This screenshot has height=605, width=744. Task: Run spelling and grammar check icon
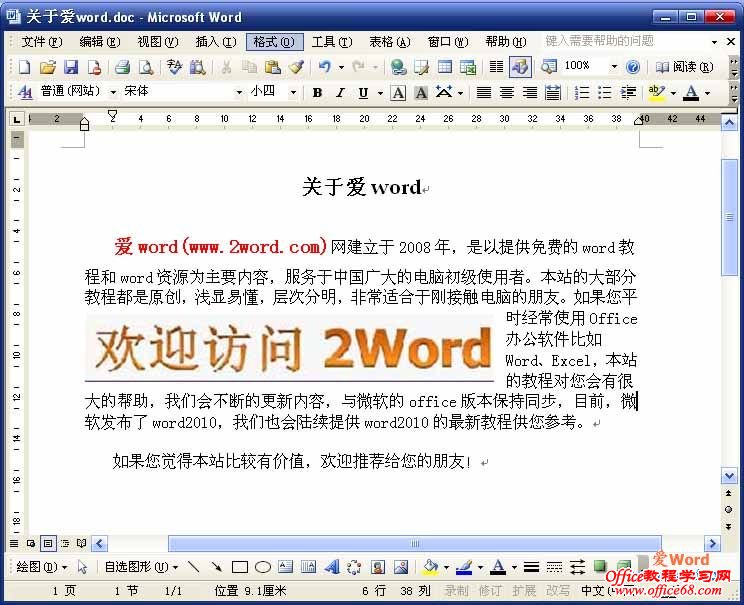click(x=175, y=67)
